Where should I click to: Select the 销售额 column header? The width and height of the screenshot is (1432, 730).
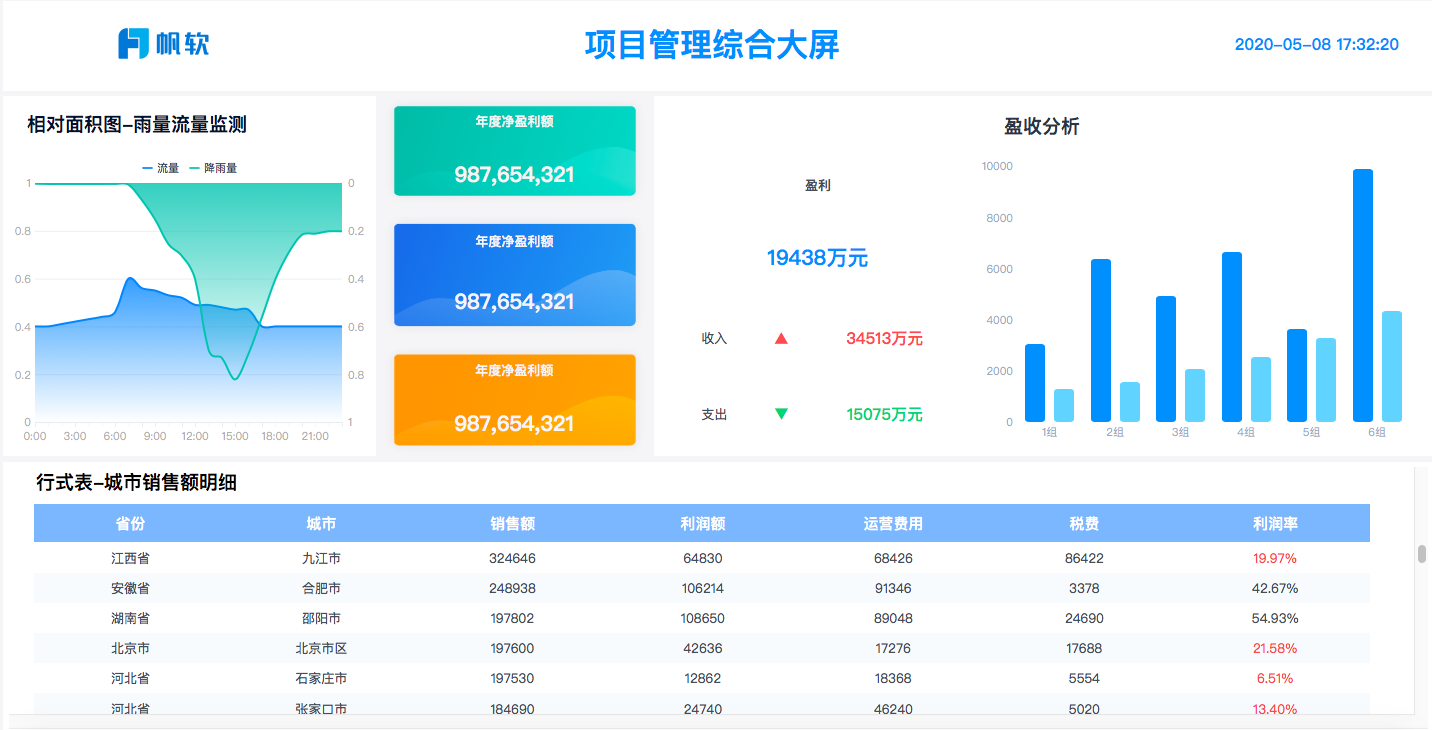pyautogui.click(x=512, y=523)
